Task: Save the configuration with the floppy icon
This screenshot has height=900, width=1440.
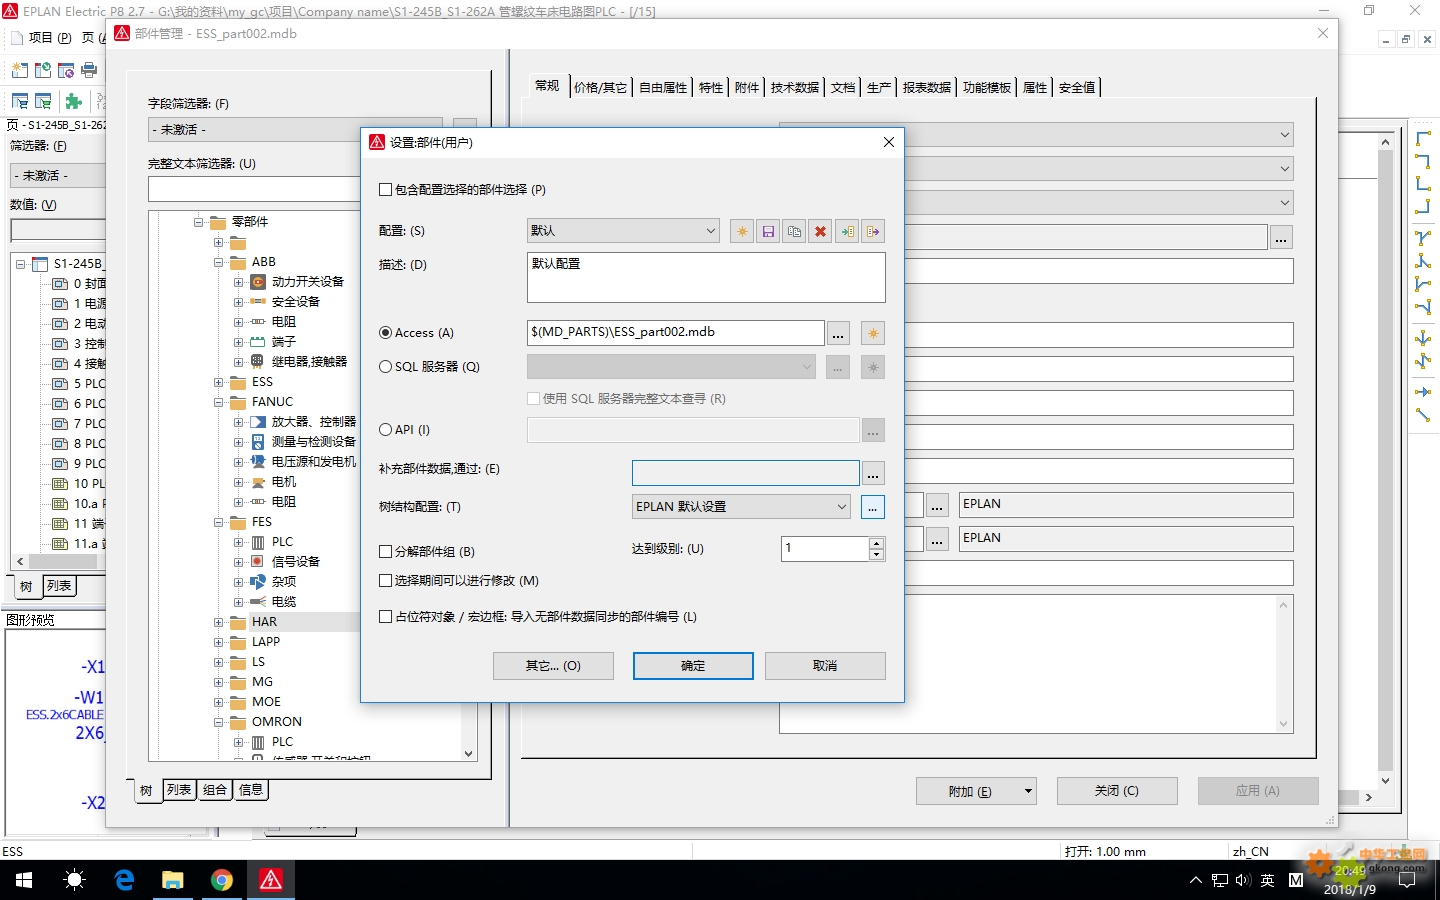Action: (x=768, y=231)
